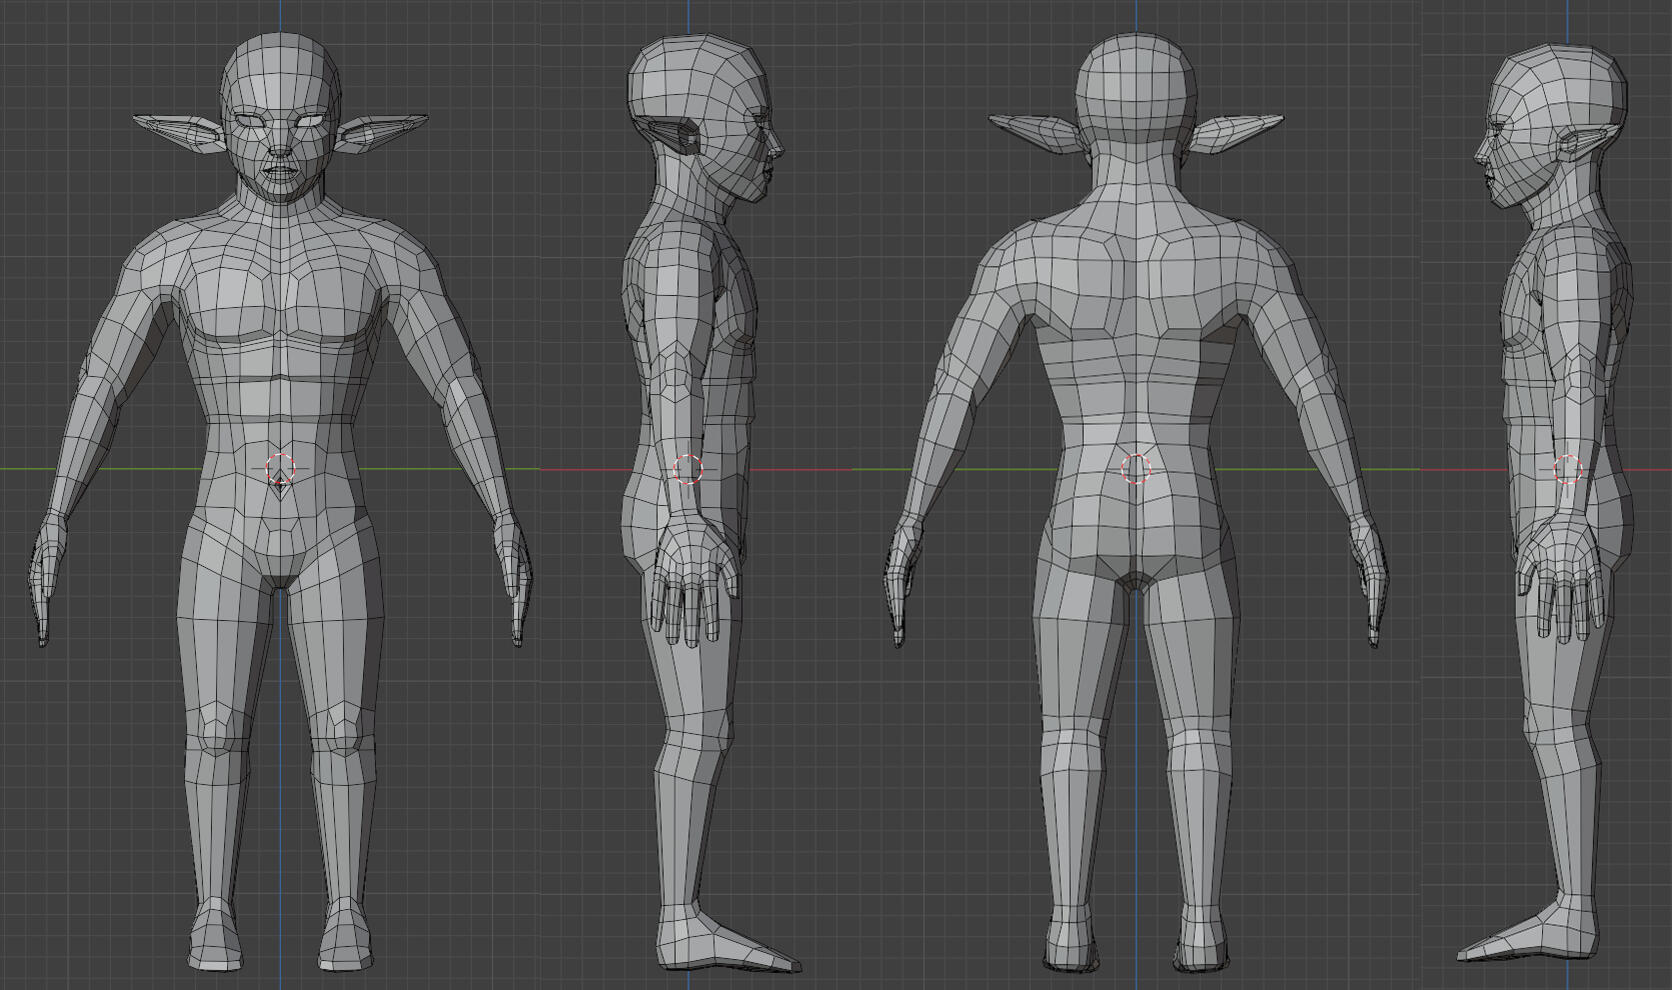Screen dimensions: 1672x990
Task: Click the 3D cursor in the right-facing side view
Action: point(688,468)
